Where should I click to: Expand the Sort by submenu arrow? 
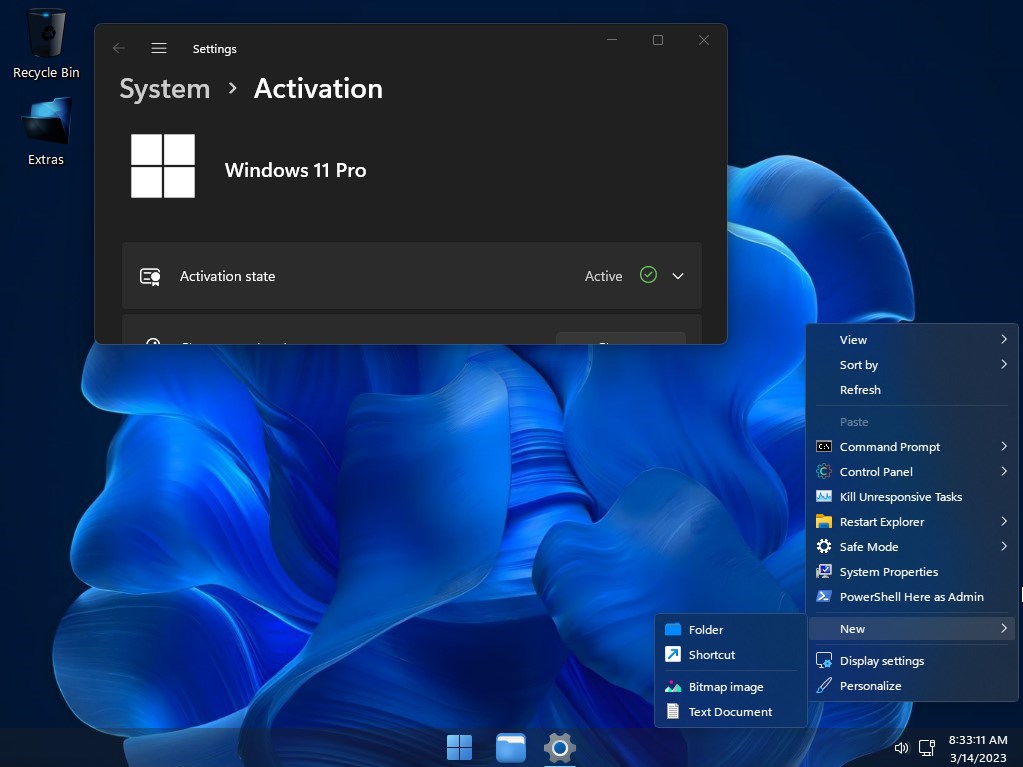1003,364
